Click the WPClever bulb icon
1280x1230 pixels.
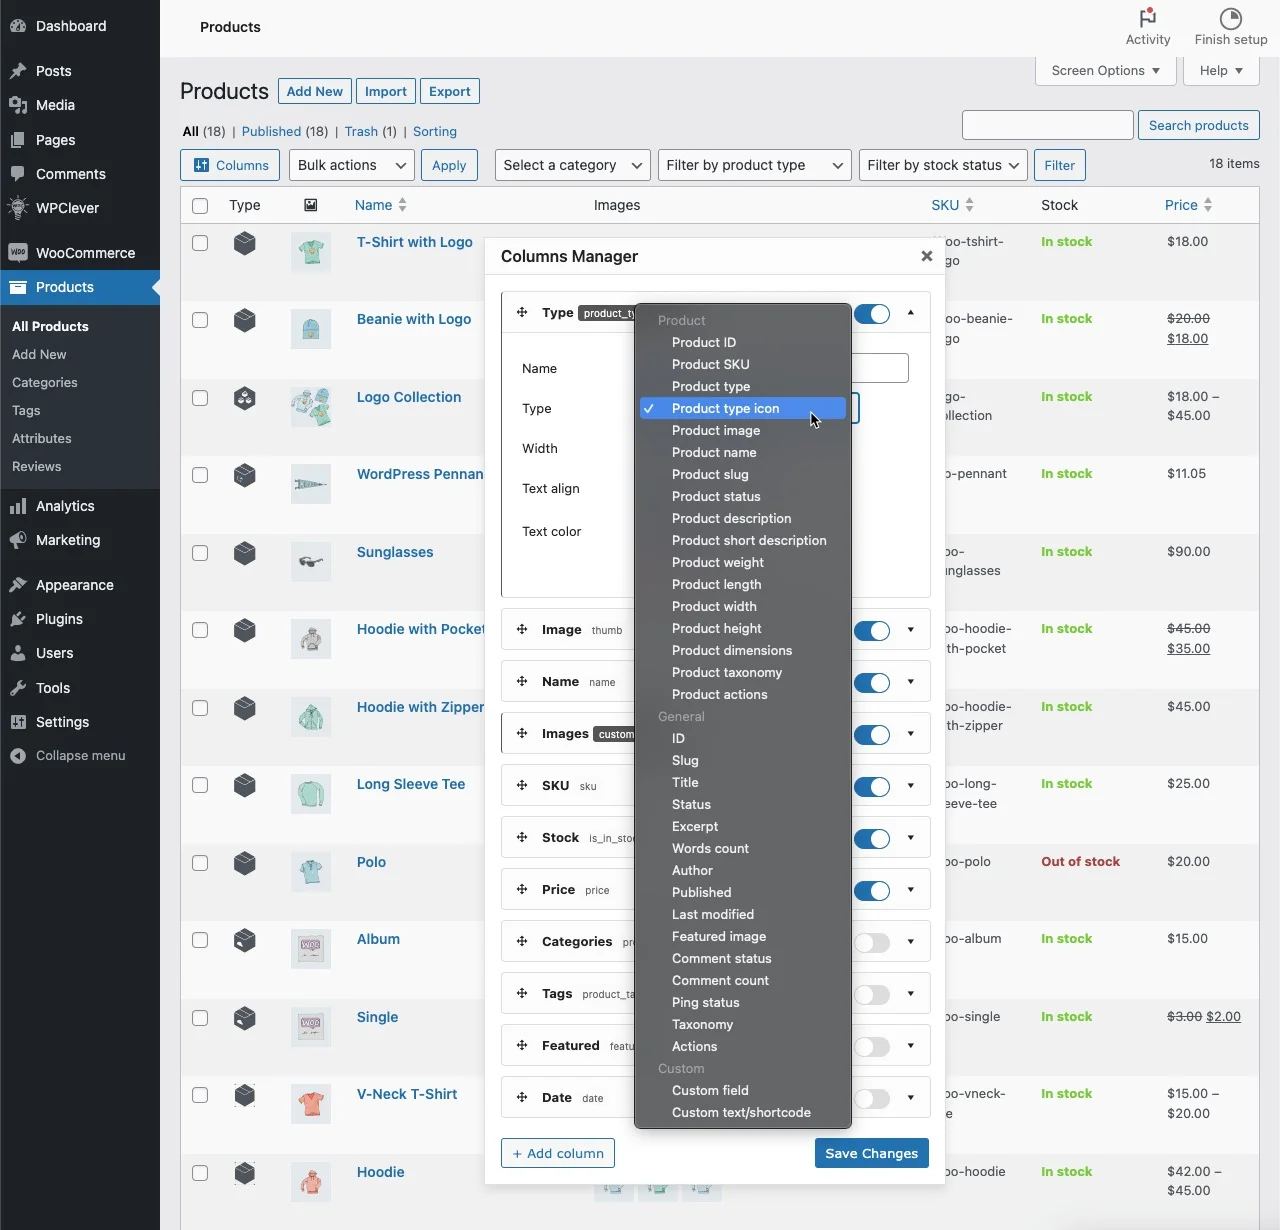pos(18,208)
